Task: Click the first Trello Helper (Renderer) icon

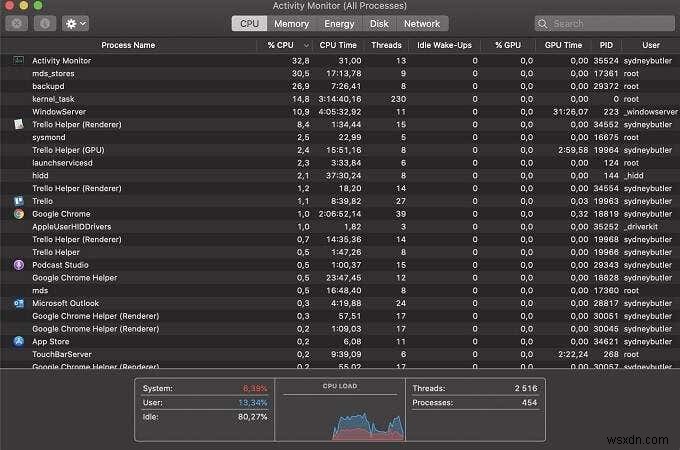Action: point(19,124)
